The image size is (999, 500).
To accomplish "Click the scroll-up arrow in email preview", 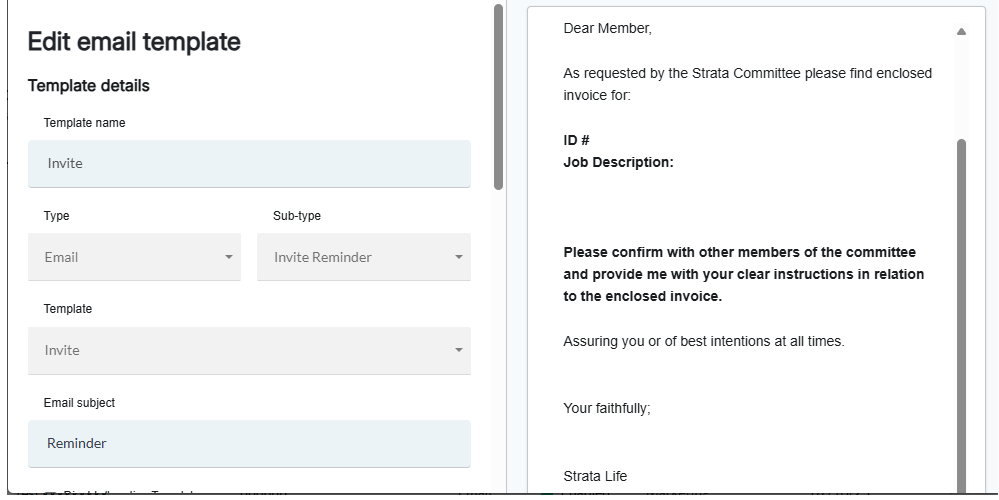I will [961, 32].
